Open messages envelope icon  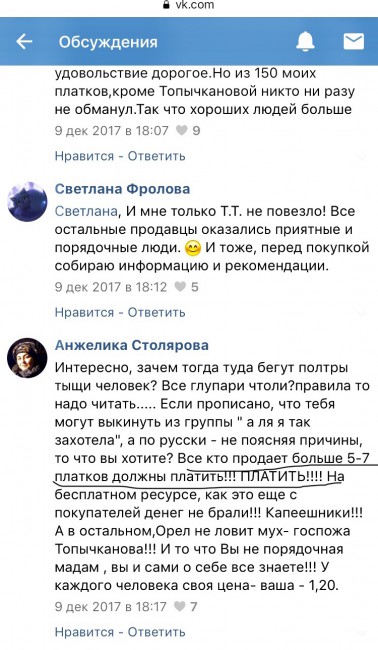[x=354, y=41]
